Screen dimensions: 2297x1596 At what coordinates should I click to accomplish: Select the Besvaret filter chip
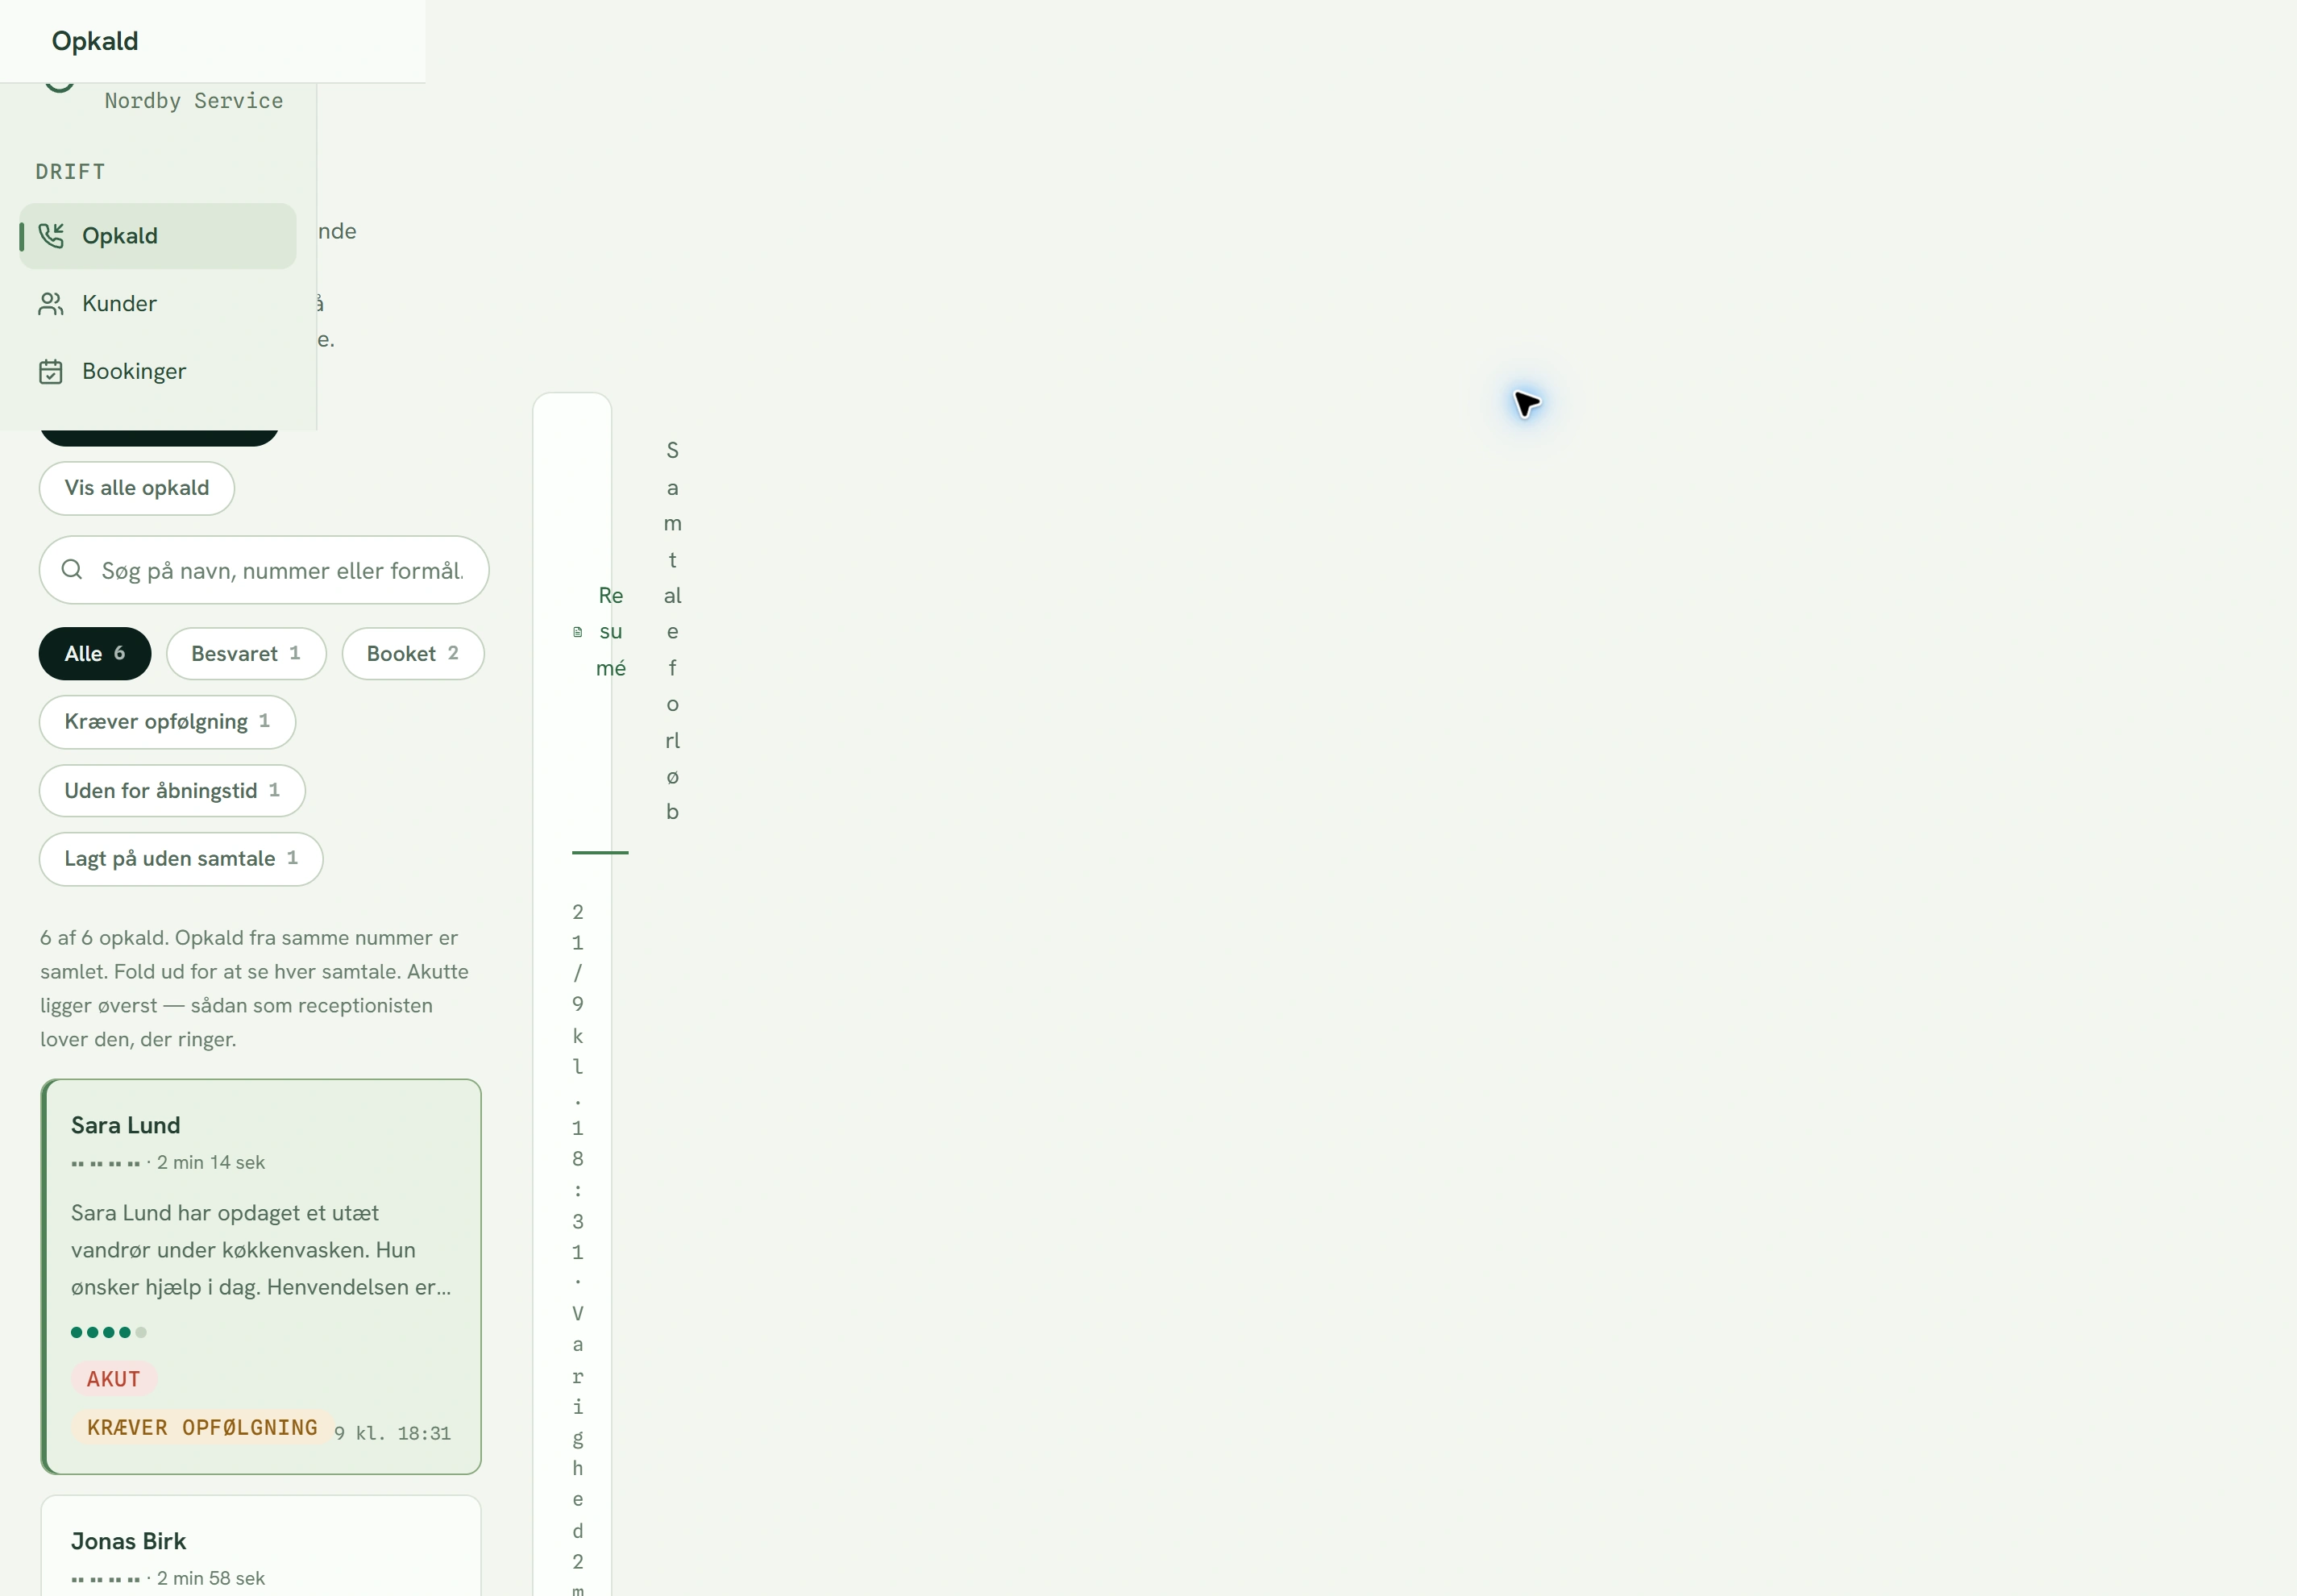[x=246, y=654]
